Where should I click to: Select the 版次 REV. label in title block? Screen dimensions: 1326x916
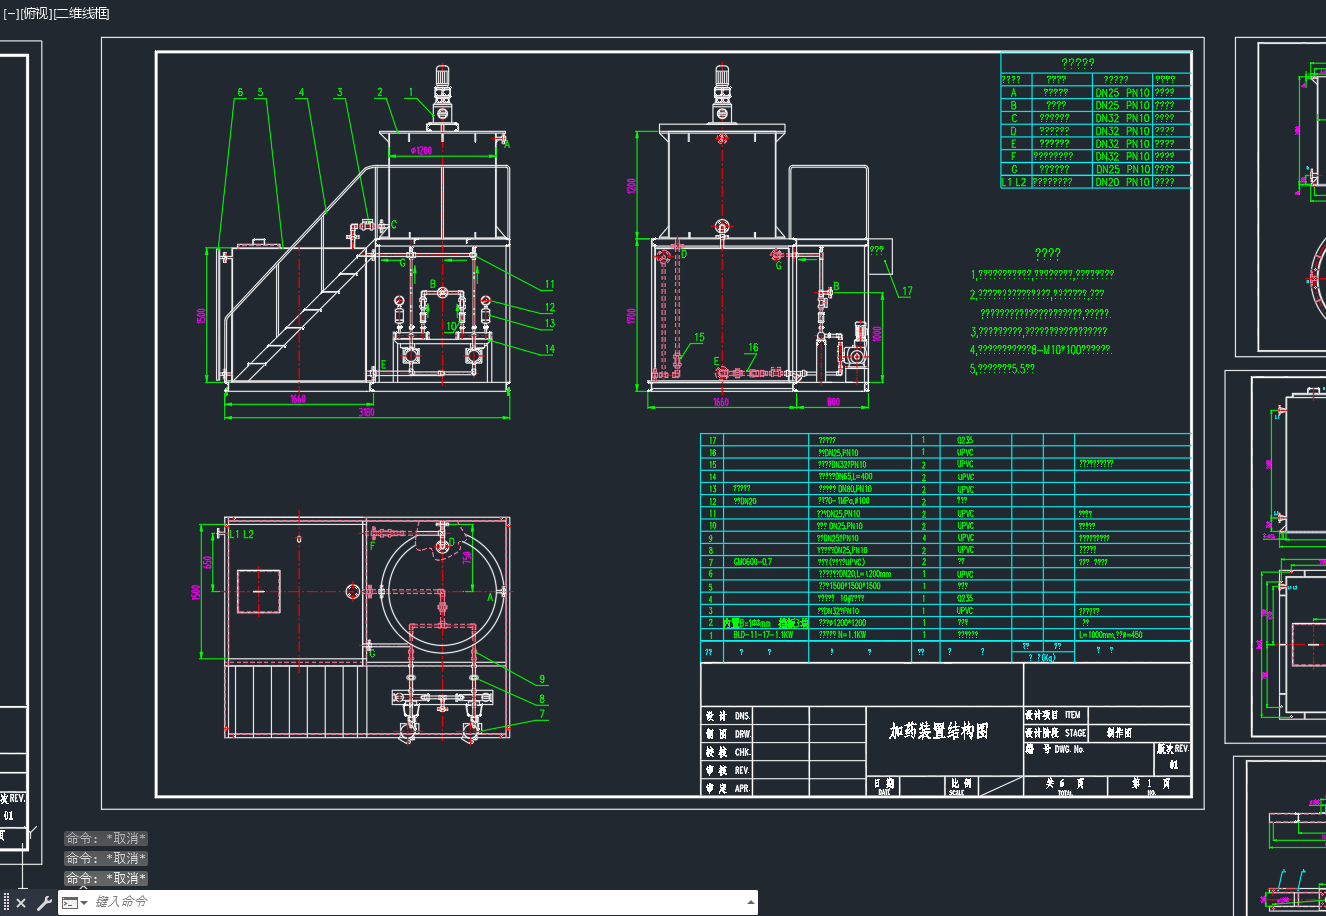tap(1173, 748)
